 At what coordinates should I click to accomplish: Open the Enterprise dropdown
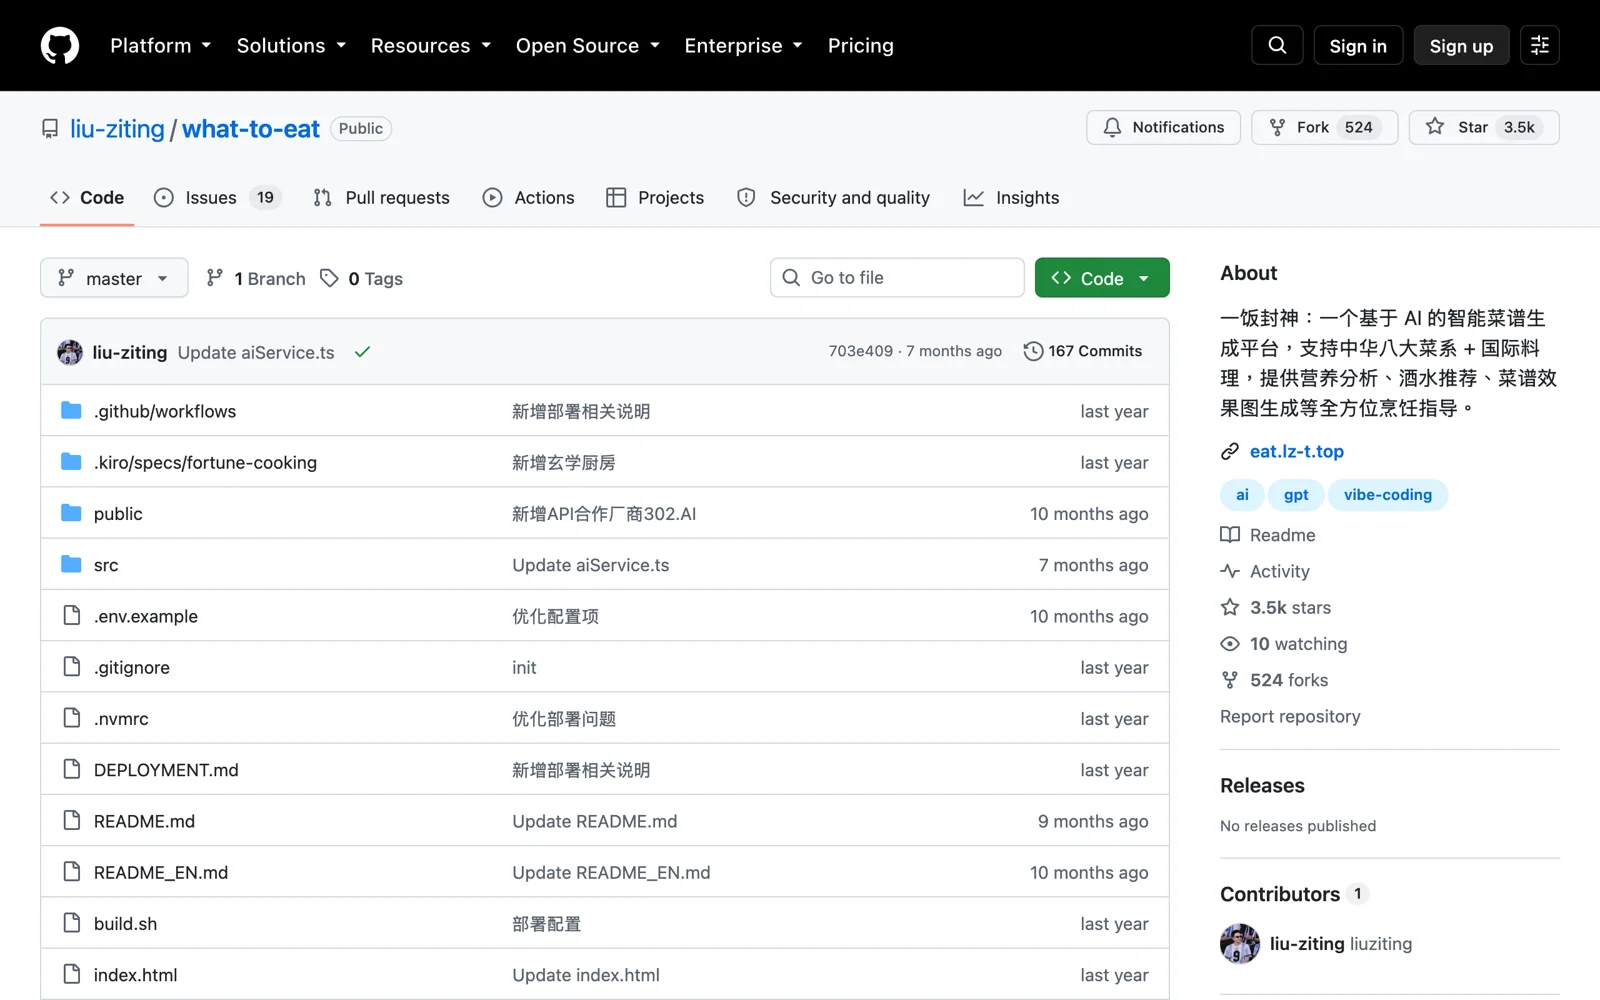pyautogui.click(x=744, y=46)
